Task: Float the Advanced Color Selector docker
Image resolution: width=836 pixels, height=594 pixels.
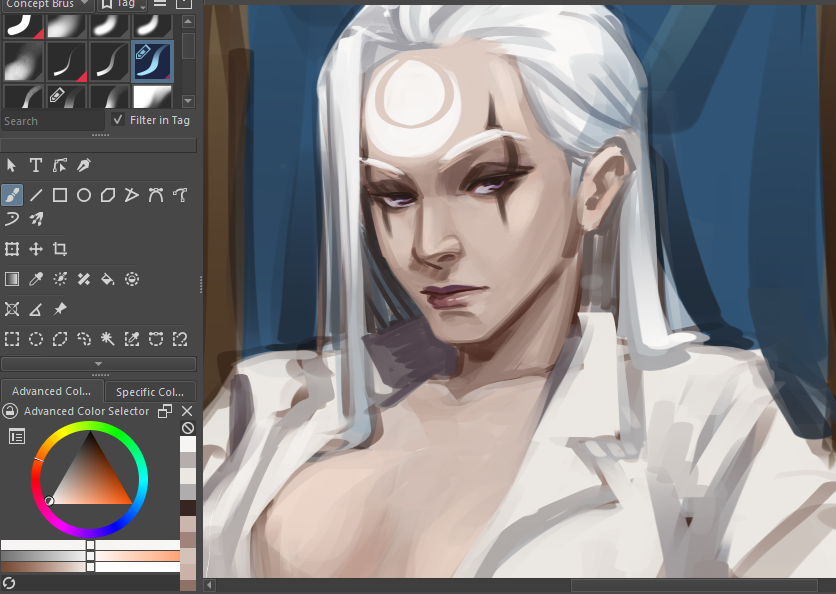Action: click(x=165, y=411)
